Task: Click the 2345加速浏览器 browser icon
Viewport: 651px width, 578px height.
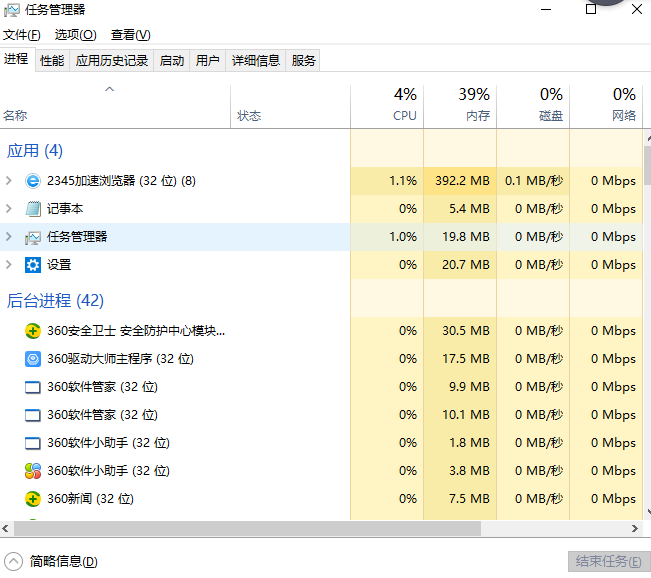Action: (x=33, y=181)
